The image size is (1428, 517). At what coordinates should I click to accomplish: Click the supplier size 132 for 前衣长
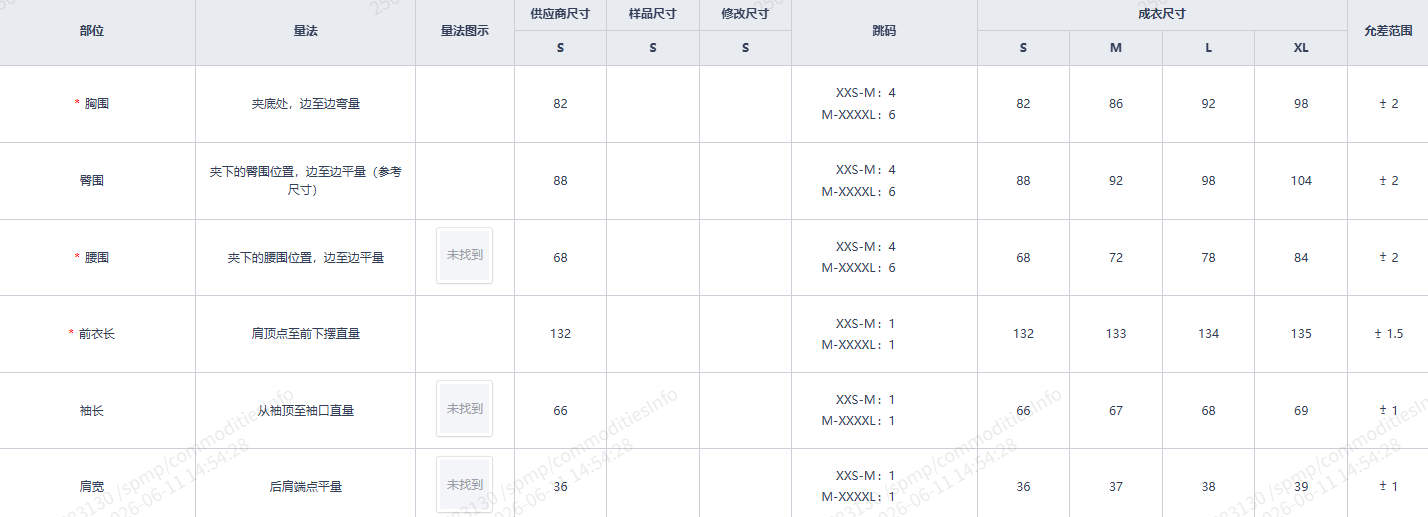pos(560,334)
